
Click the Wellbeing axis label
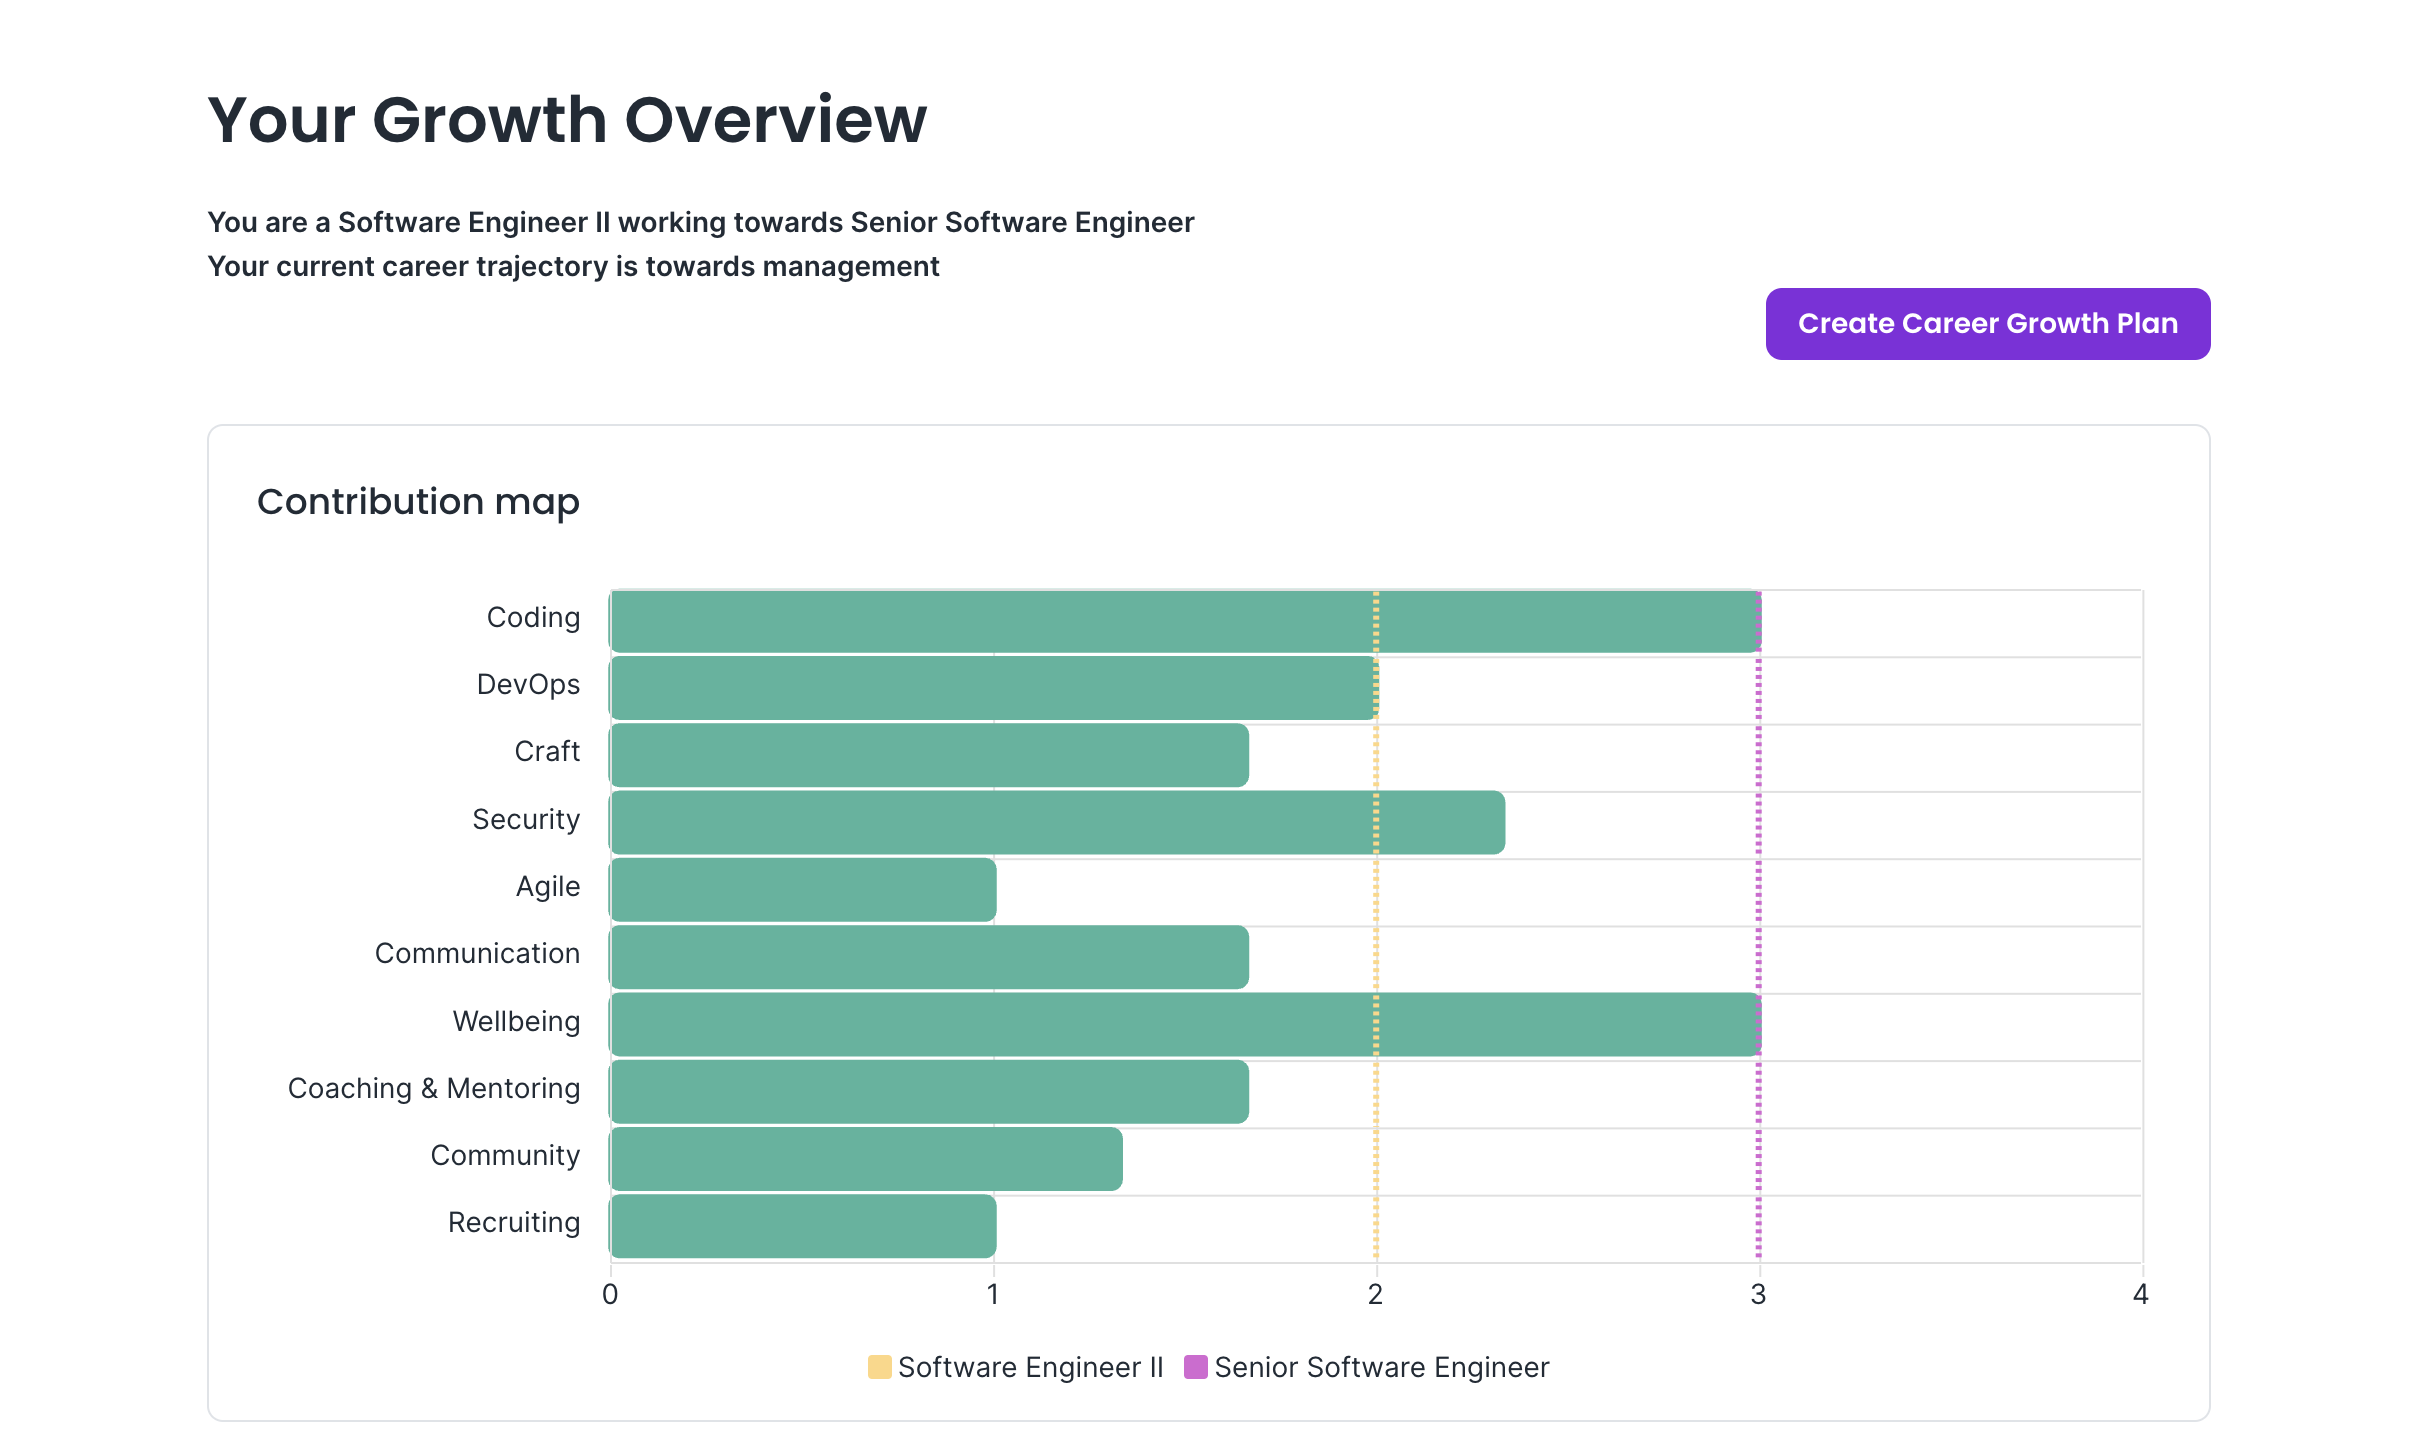[x=516, y=1021]
